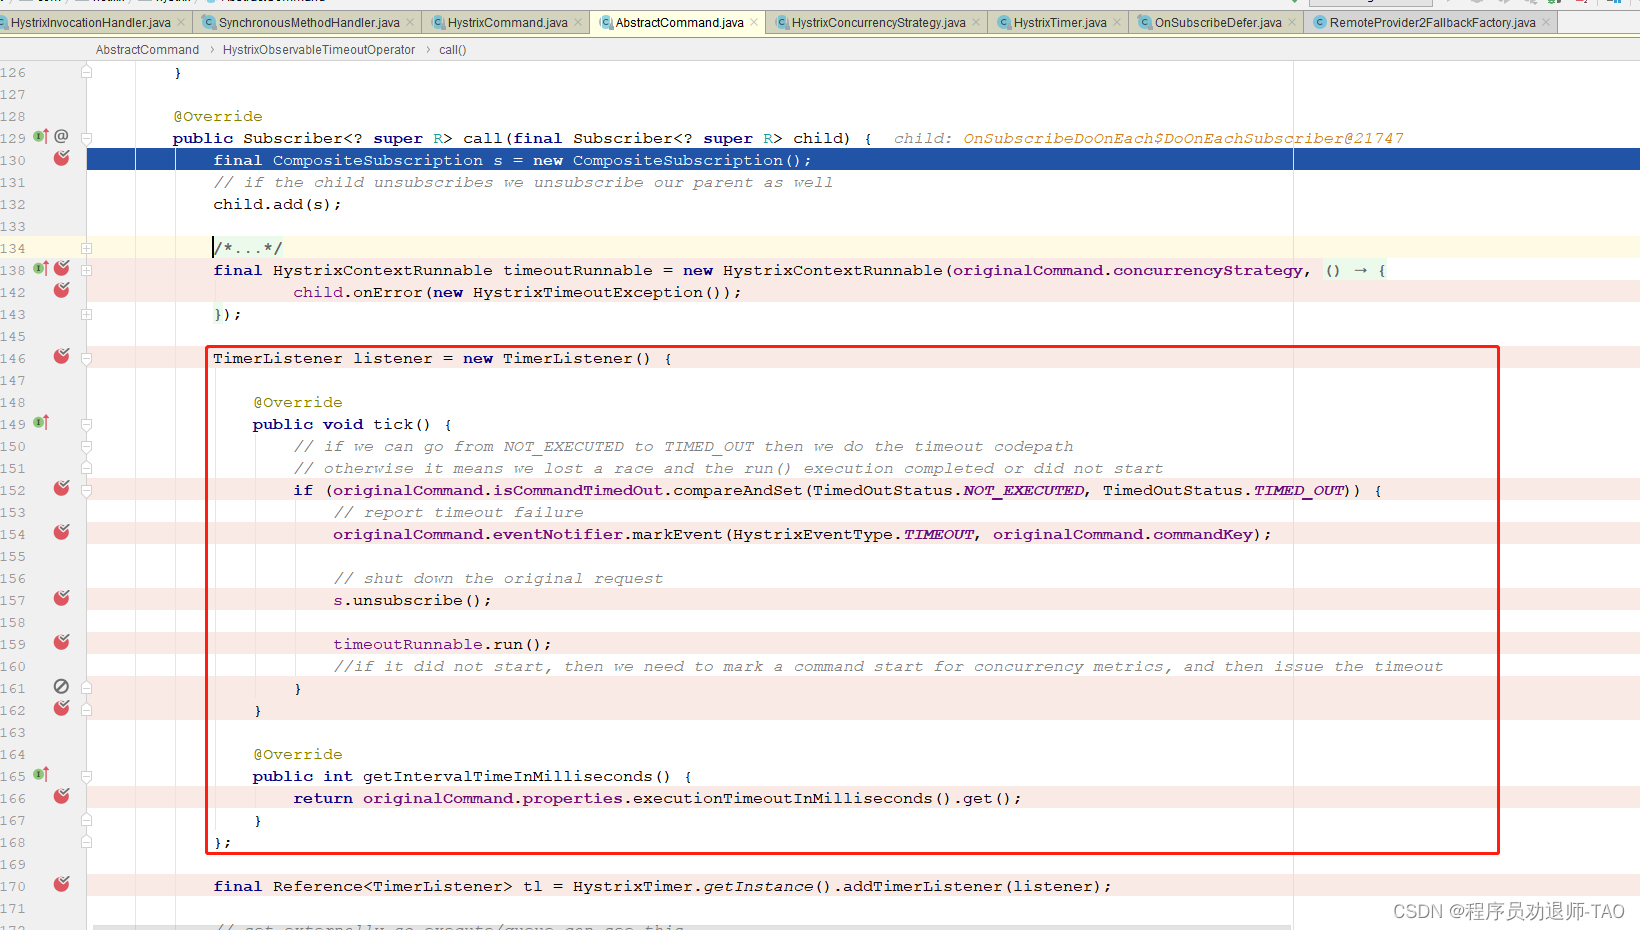This screenshot has width=1640, height=930.
Task: Click the compareAndSet method call
Action: tap(738, 490)
